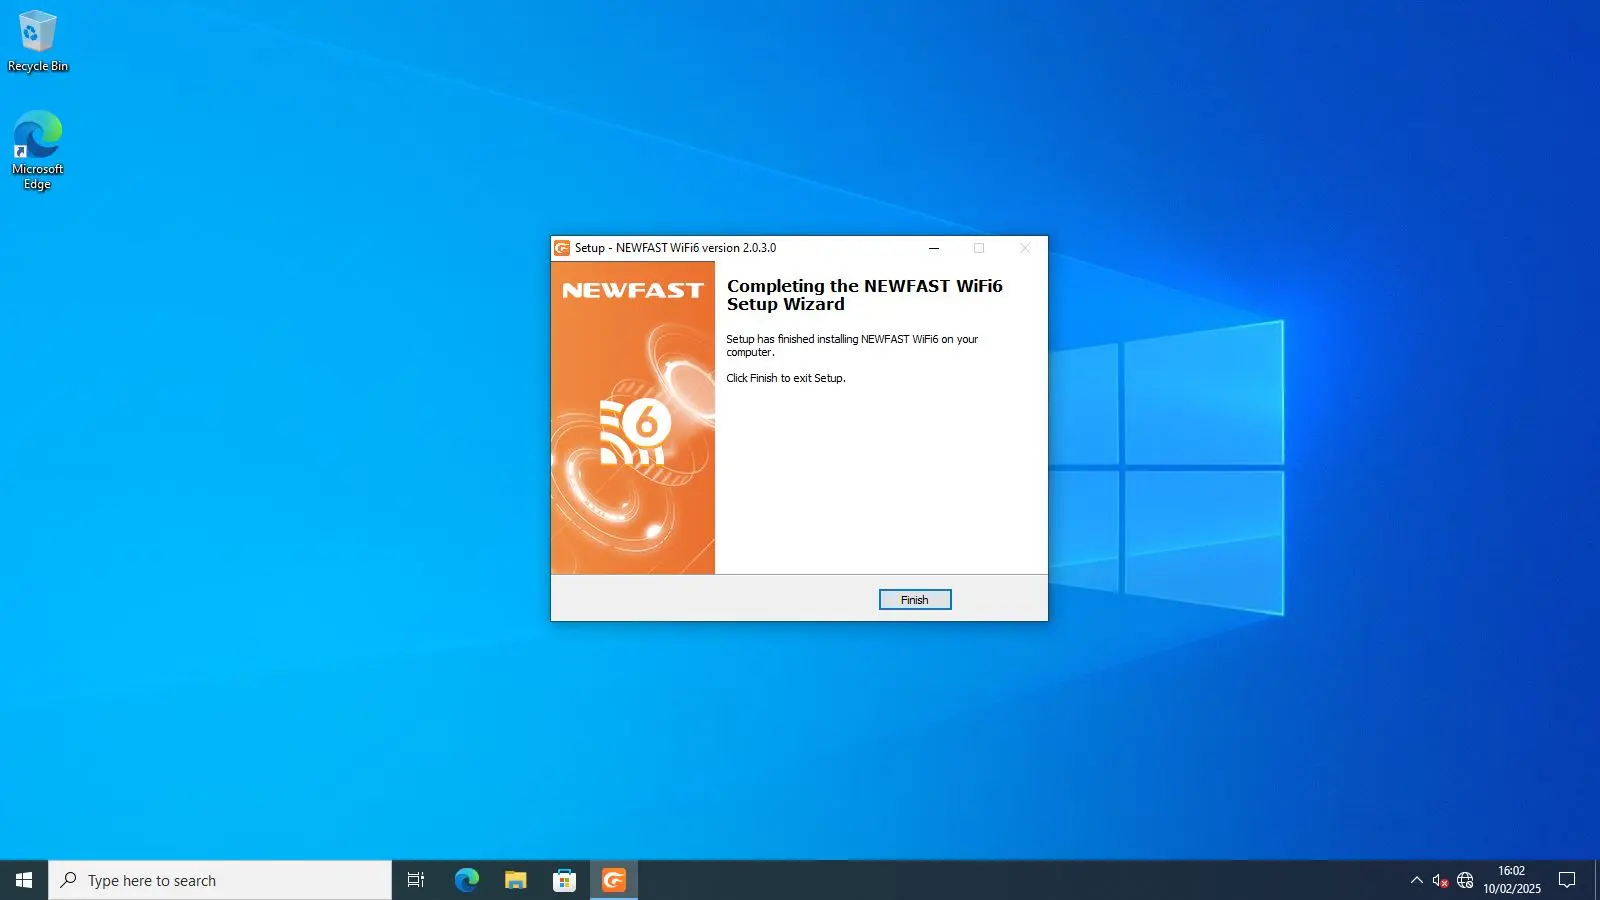Click the Type here to search box
1600x900 pixels.
coord(220,880)
